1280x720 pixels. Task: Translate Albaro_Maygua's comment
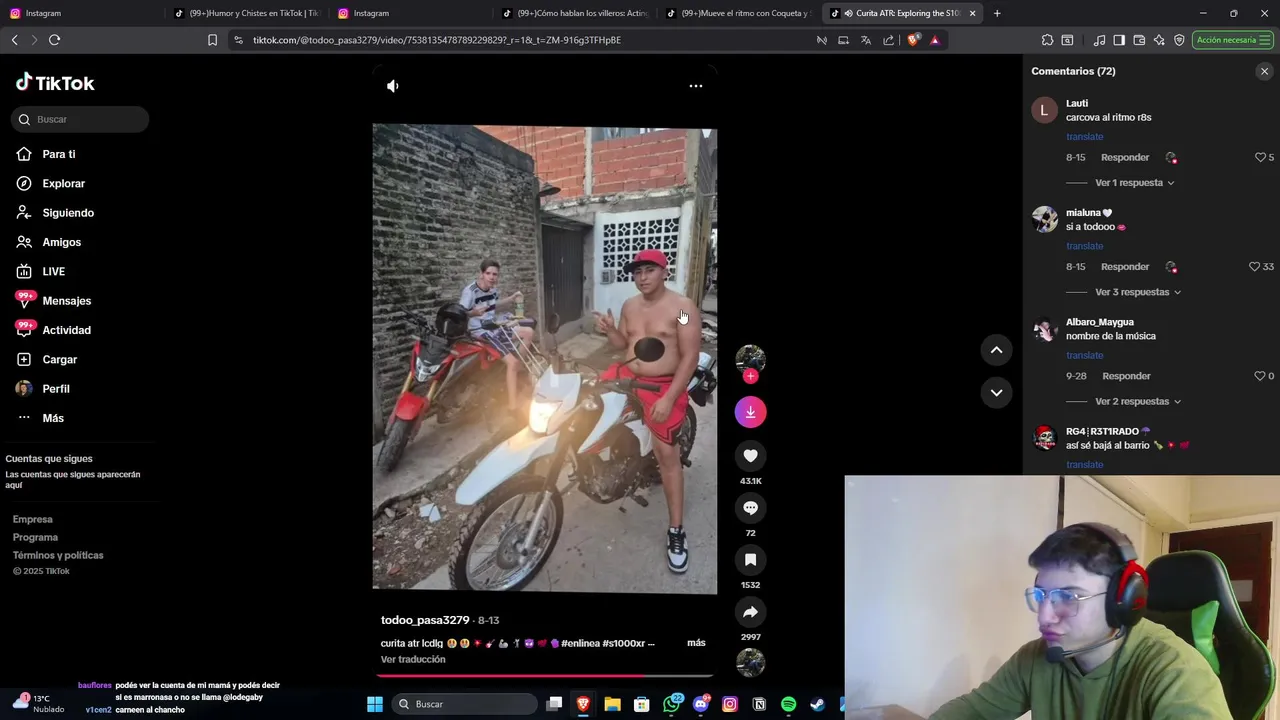[1085, 355]
